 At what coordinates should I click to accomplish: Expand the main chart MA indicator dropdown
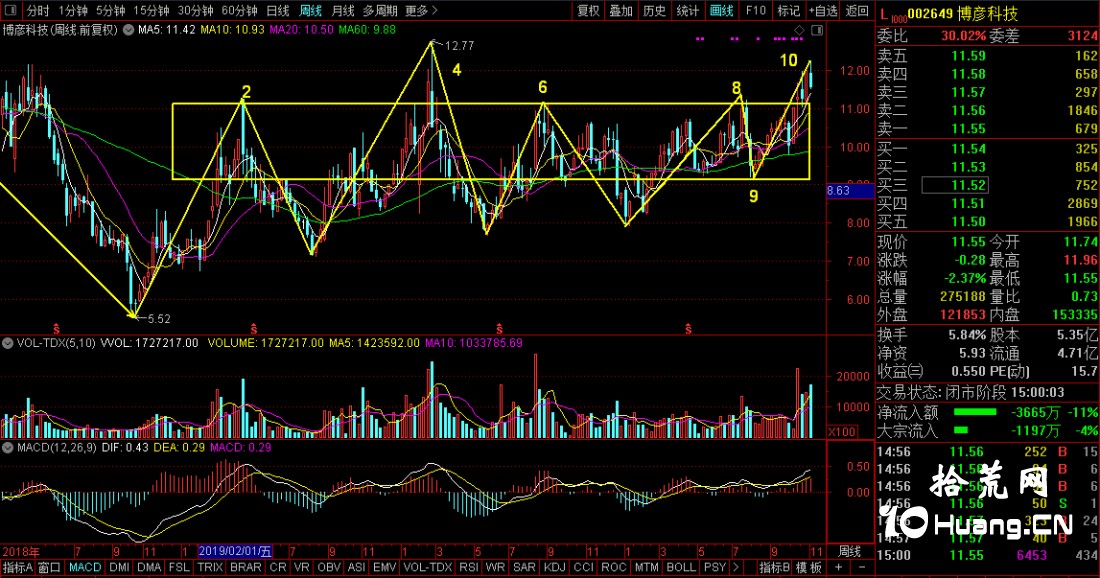pos(128,30)
